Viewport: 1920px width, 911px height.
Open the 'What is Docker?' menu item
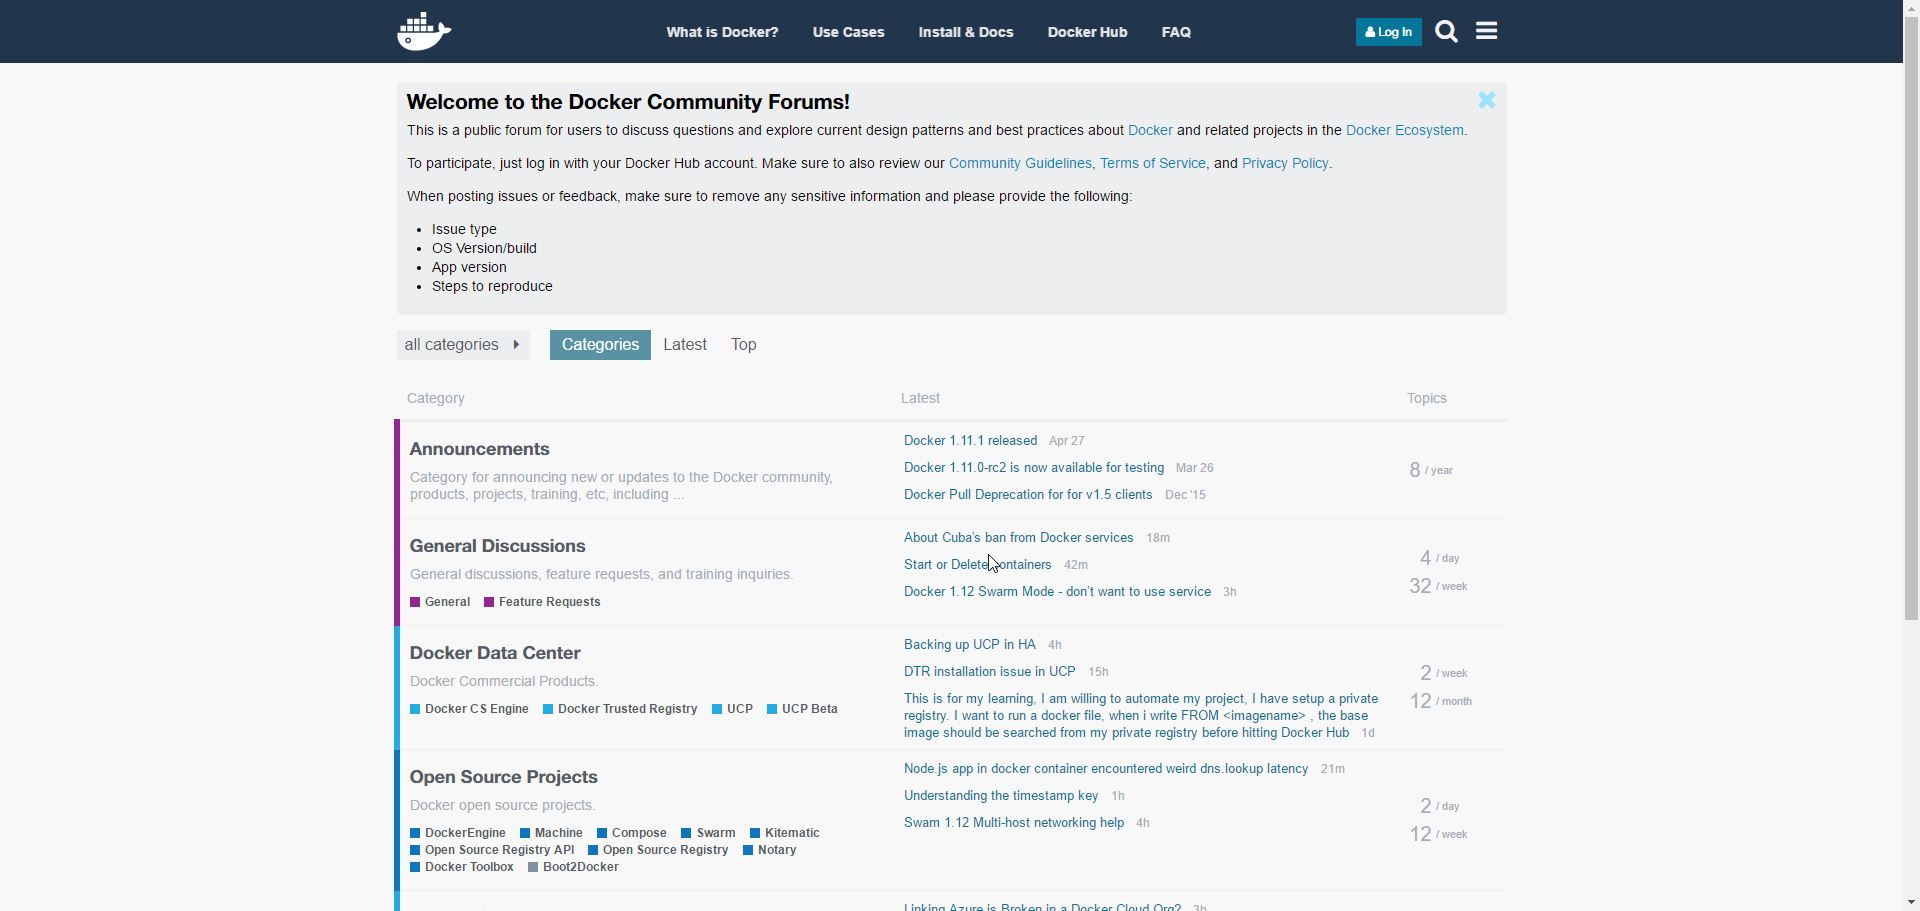tap(722, 32)
